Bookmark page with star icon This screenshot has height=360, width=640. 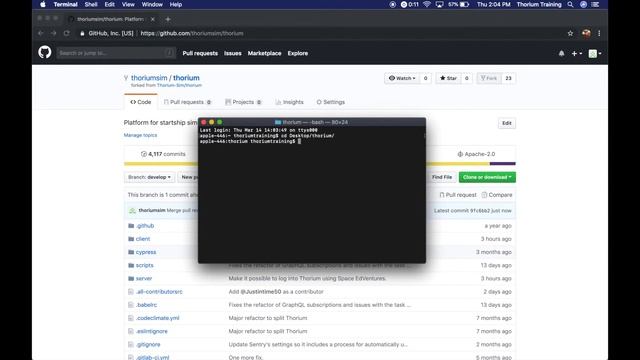570,33
